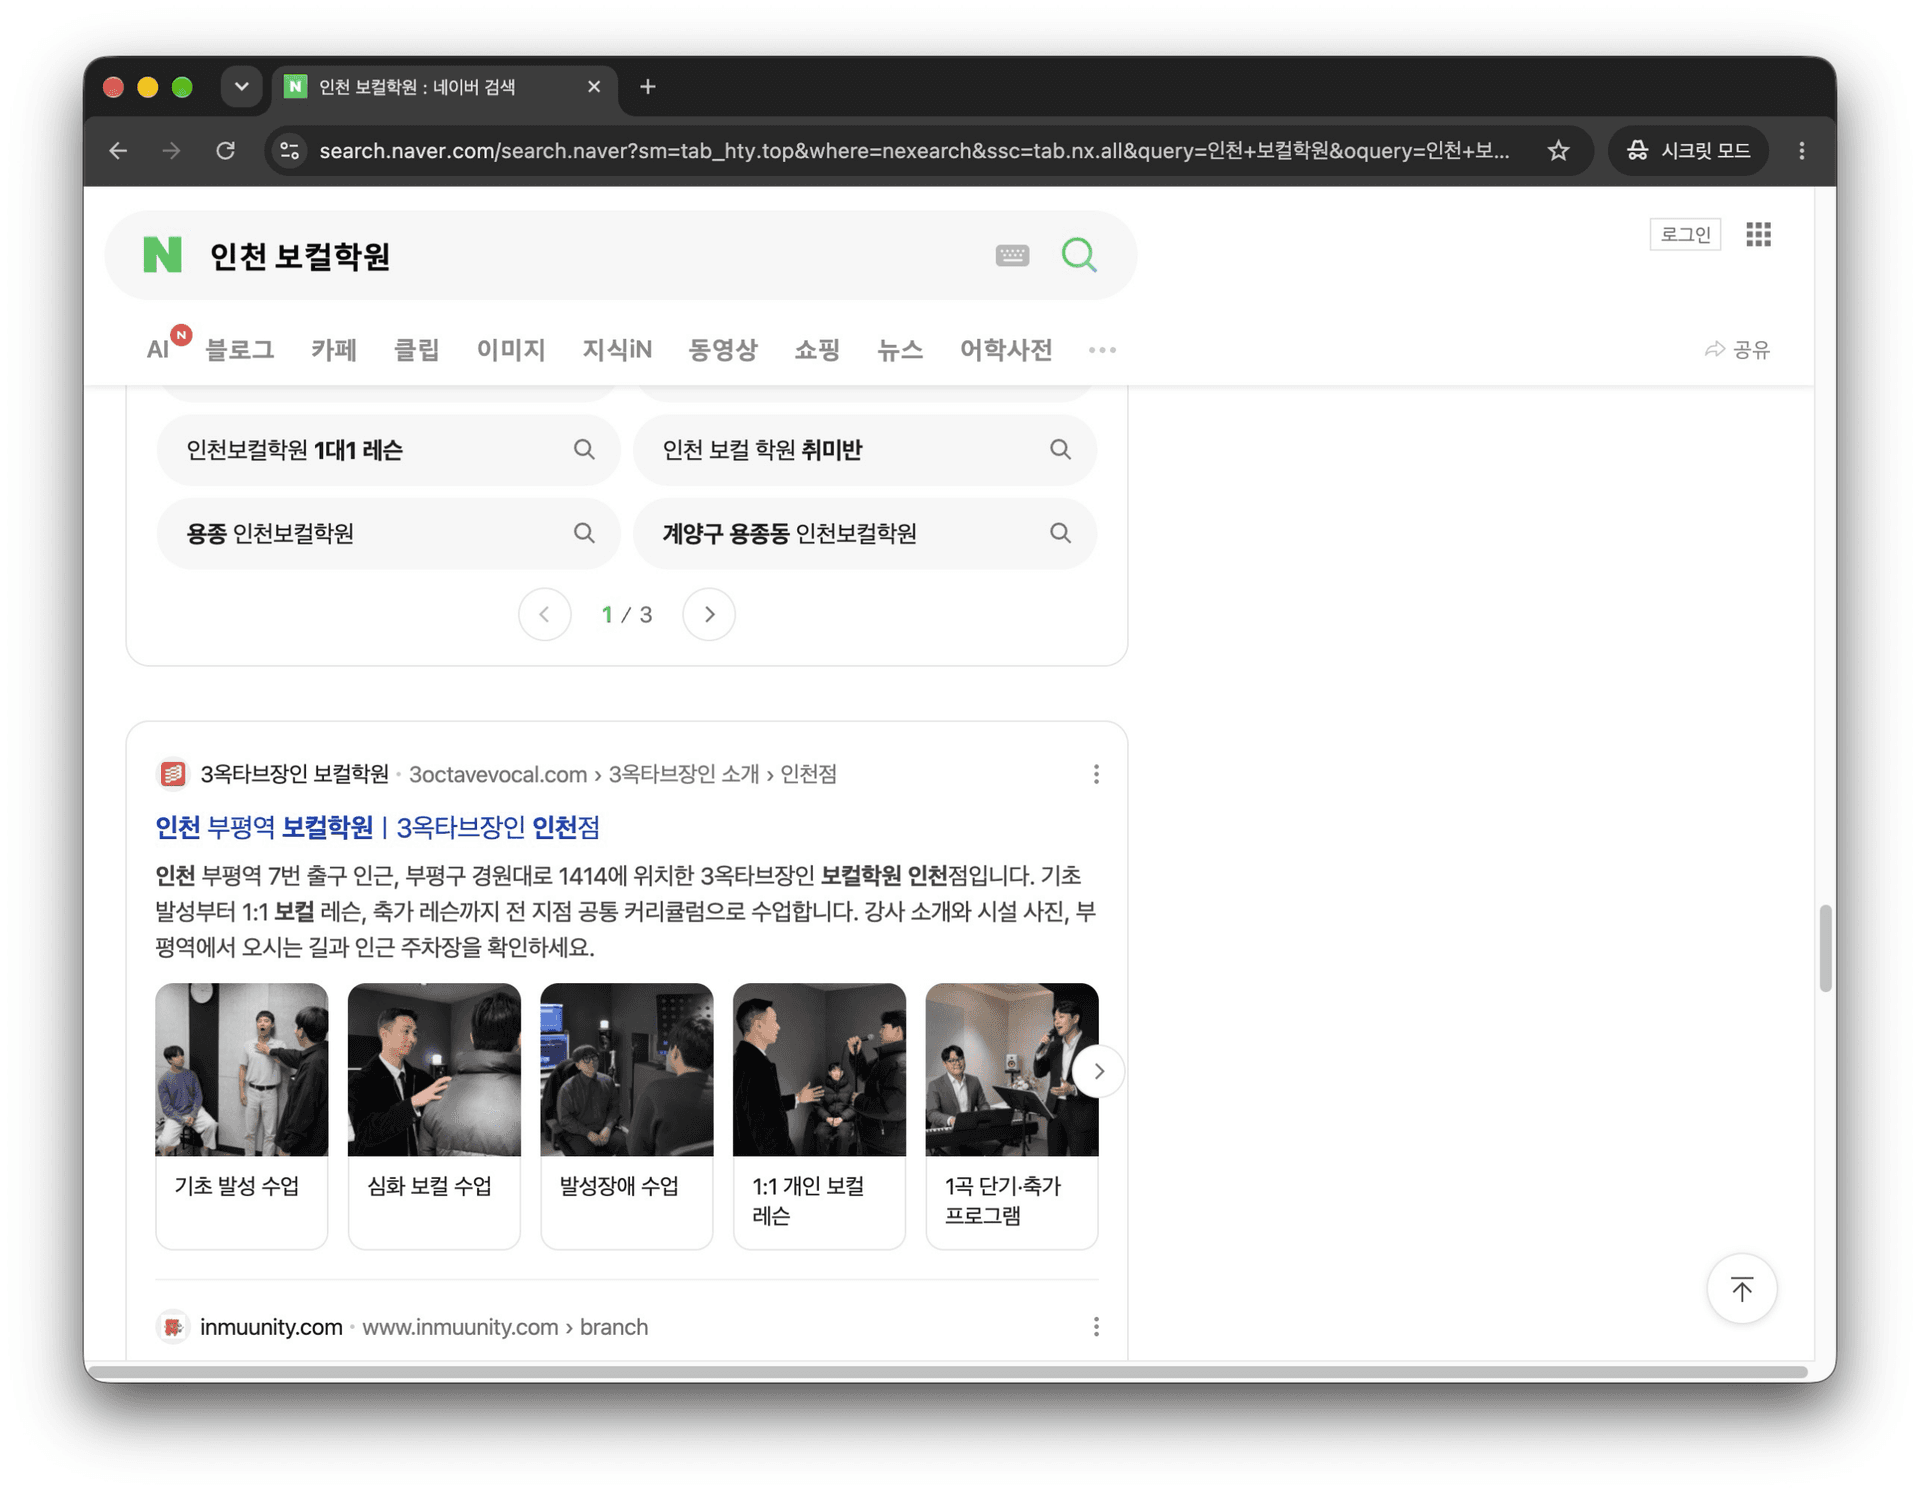Click the 로그인 button
1920x1493 pixels.
[1685, 234]
